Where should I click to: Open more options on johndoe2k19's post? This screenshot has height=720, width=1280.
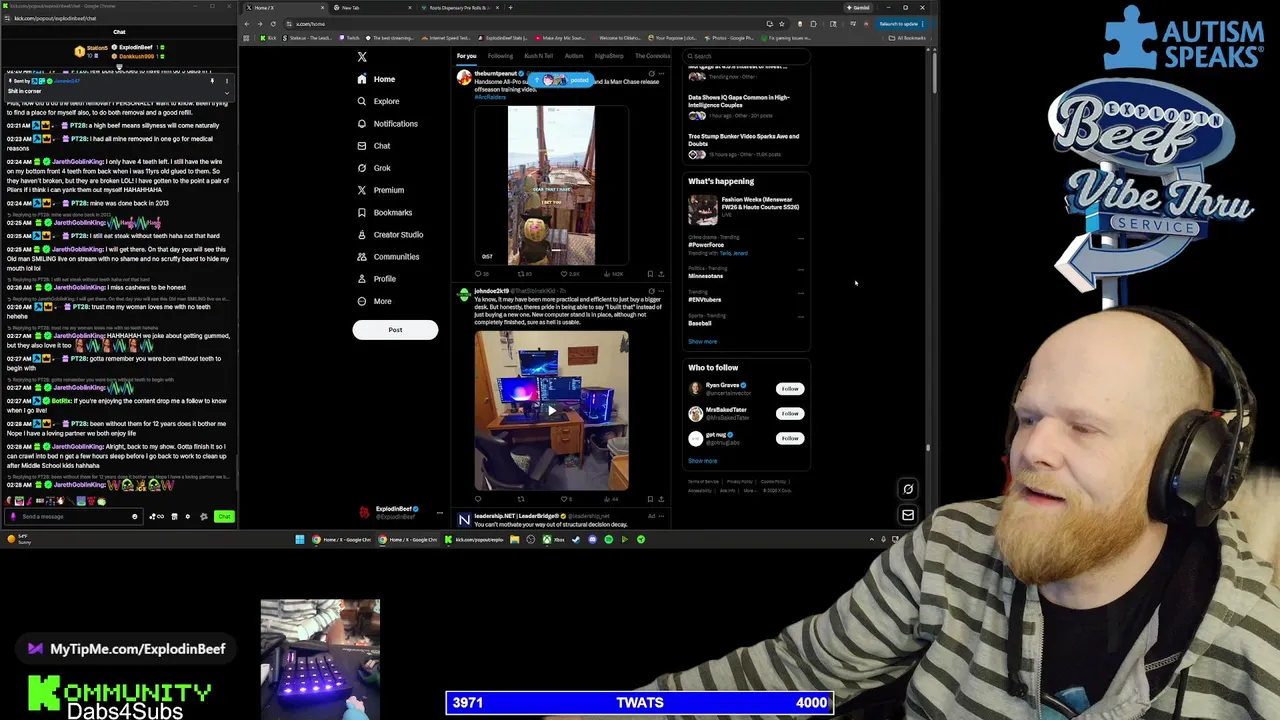click(x=661, y=291)
